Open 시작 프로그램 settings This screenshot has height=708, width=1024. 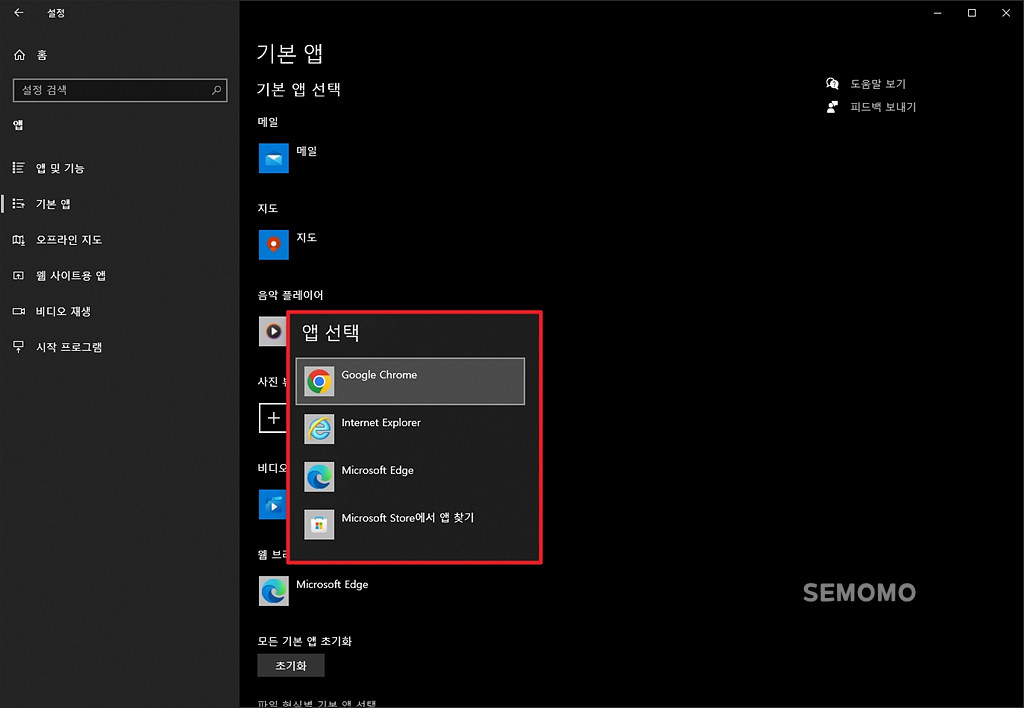pyautogui.click(x=57, y=347)
